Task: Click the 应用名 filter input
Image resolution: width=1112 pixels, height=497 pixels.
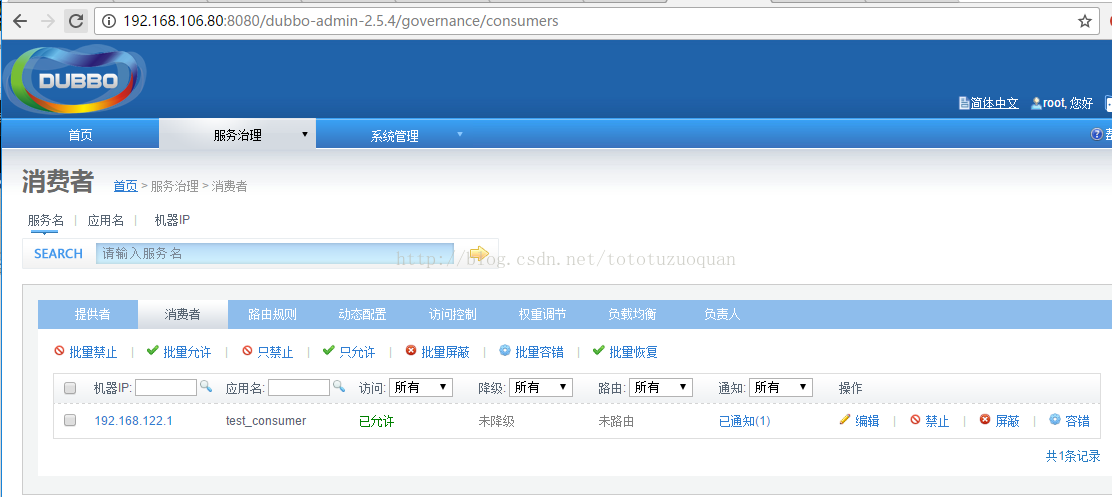Action: (299, 387)
